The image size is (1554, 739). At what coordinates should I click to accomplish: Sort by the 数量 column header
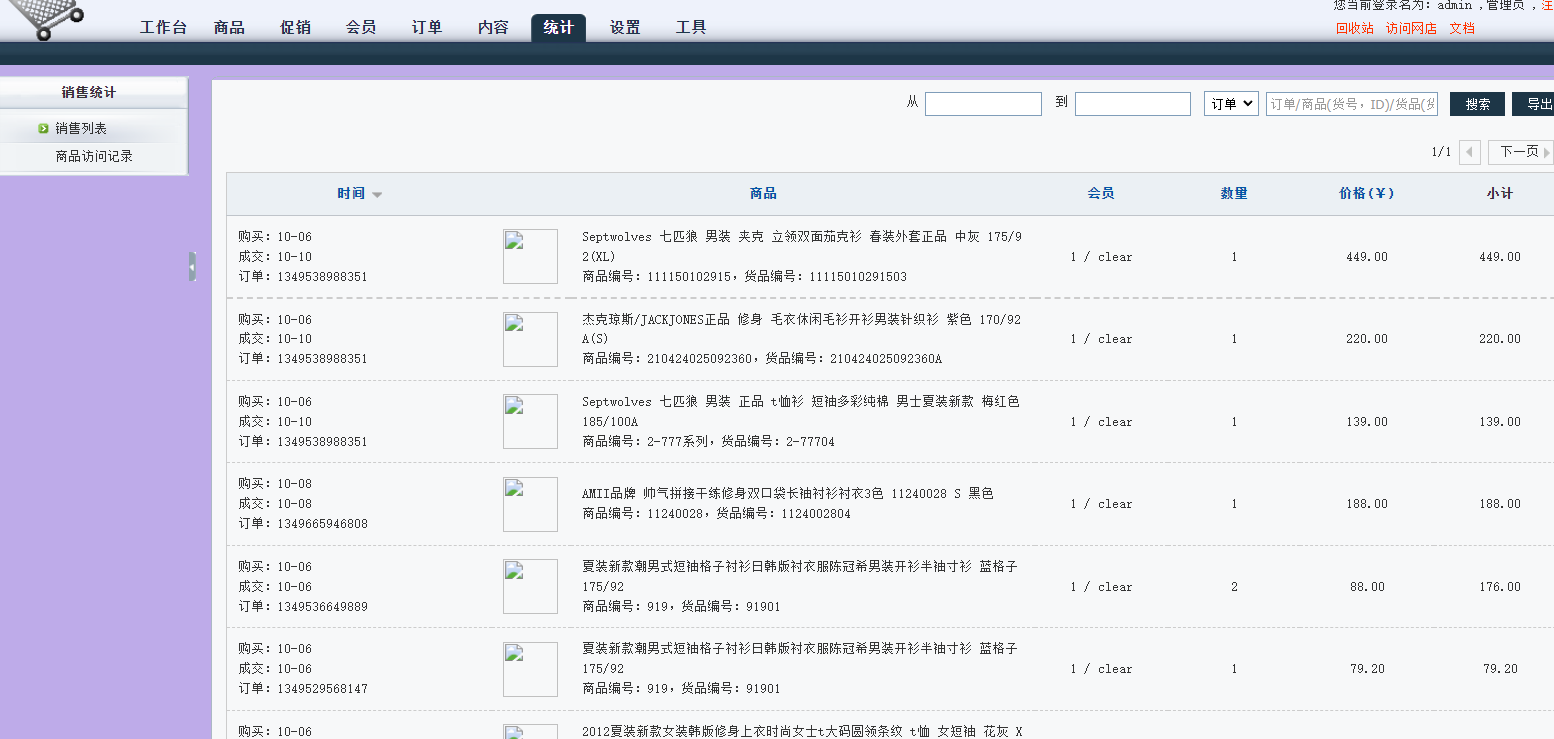[1234, 194]
